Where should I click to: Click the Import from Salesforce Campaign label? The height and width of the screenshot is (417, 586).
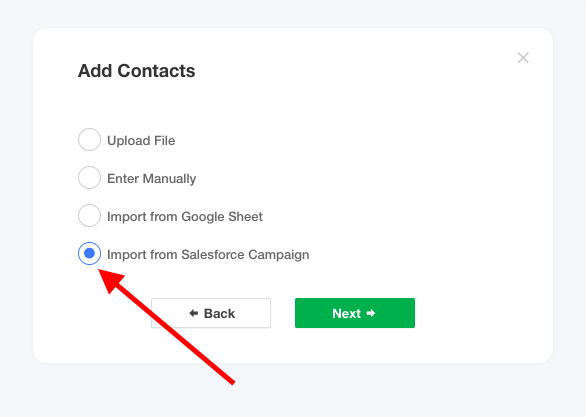click(x=208, y=254)
